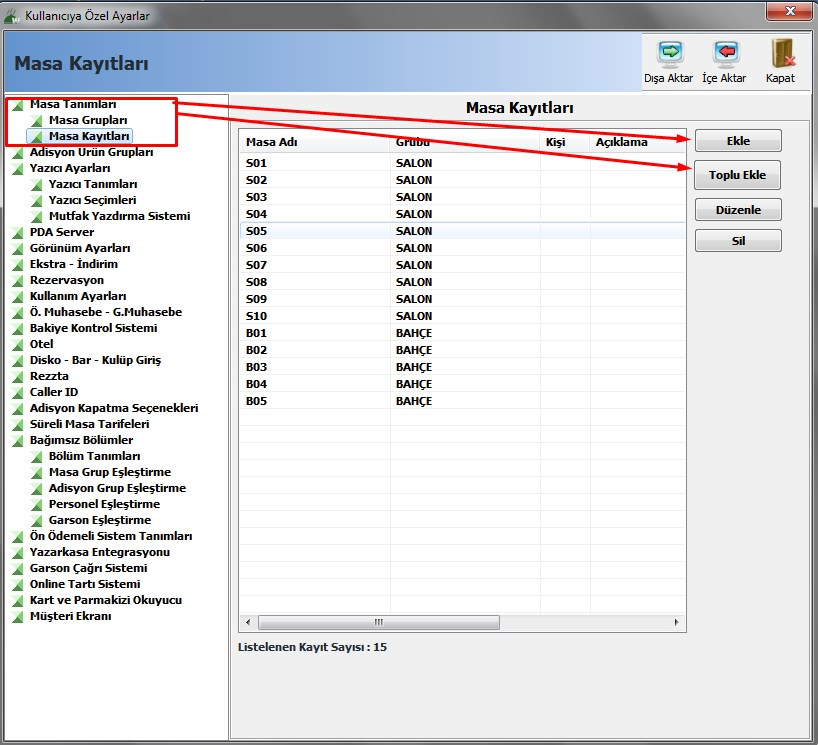Click the scrollbar left arrow
This screenshot has width=818, height=745.
tap(248, 622)
